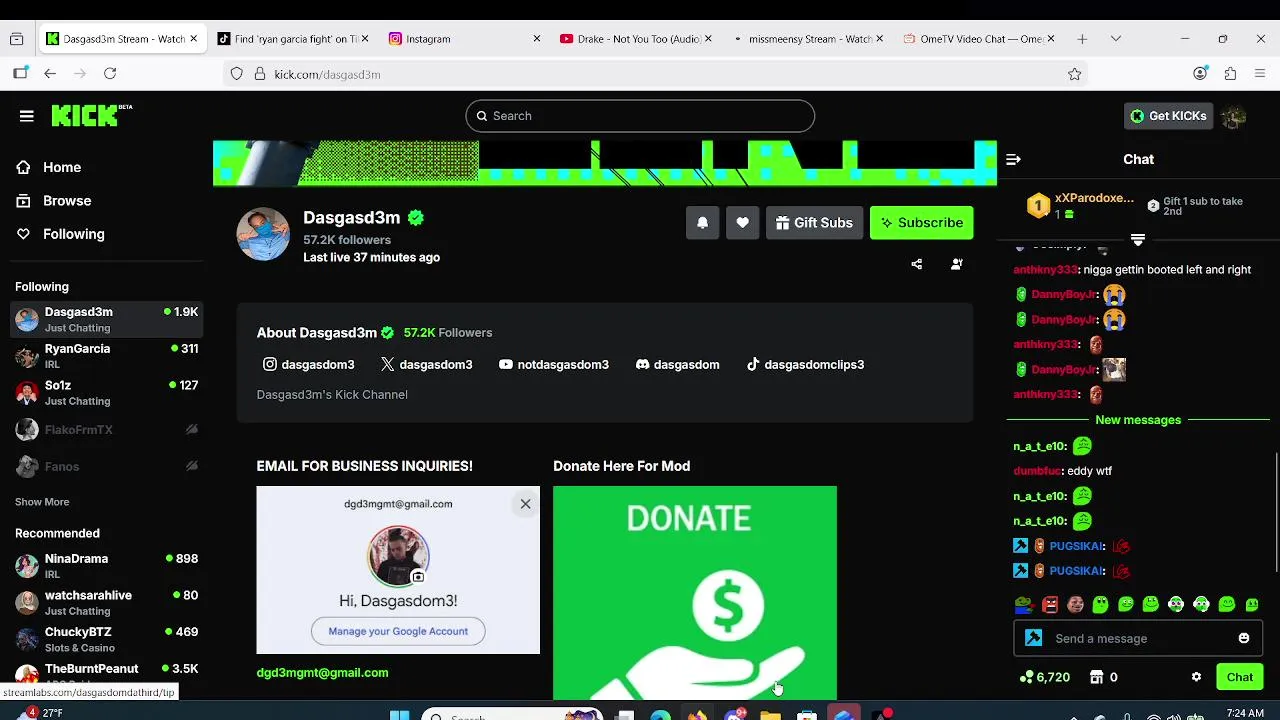This screenshot has width=1280, height=720.
Task: Open the offline Fanos channel
Action: tap(106, 467)
